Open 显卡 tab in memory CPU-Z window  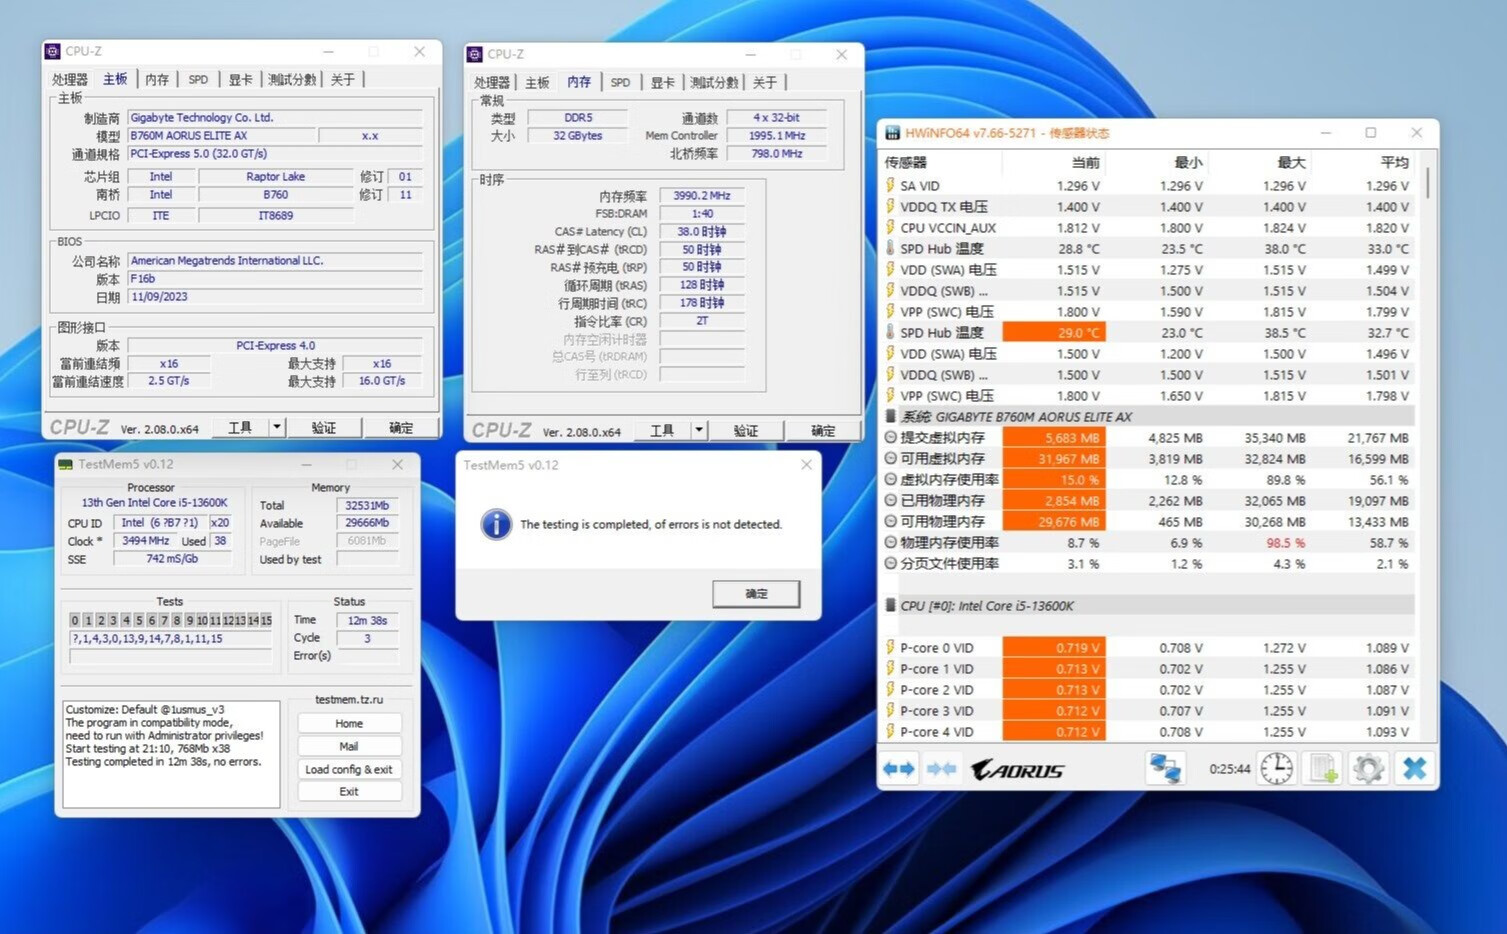point(663,82)
